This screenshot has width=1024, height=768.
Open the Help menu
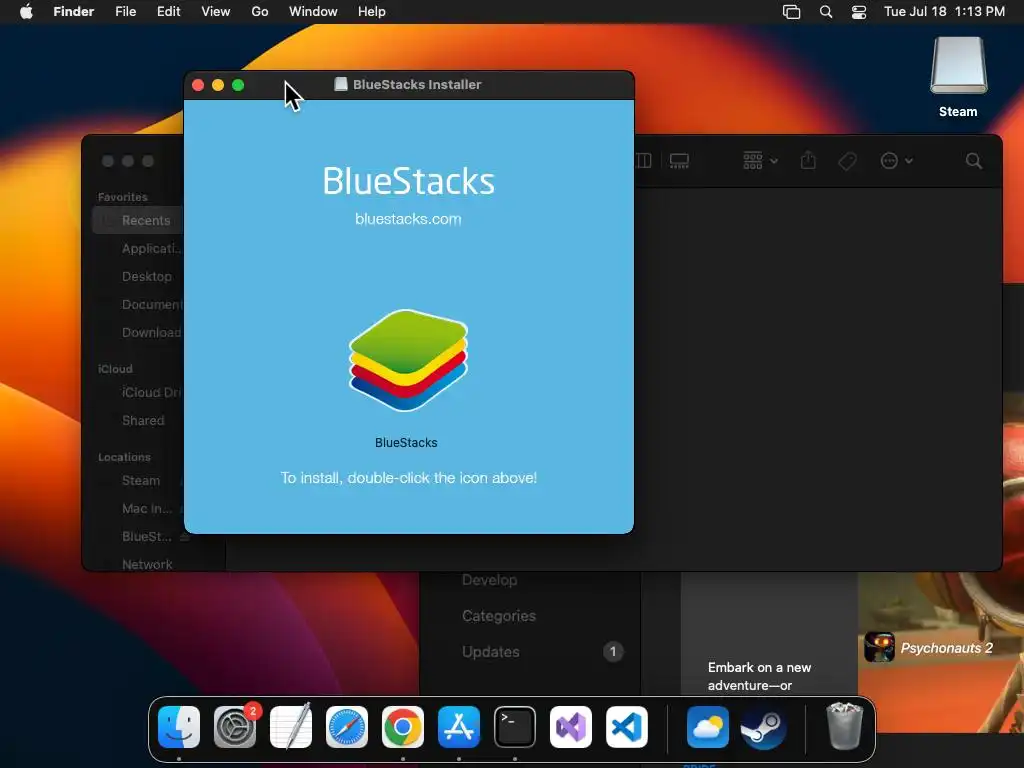coord(372,12)
